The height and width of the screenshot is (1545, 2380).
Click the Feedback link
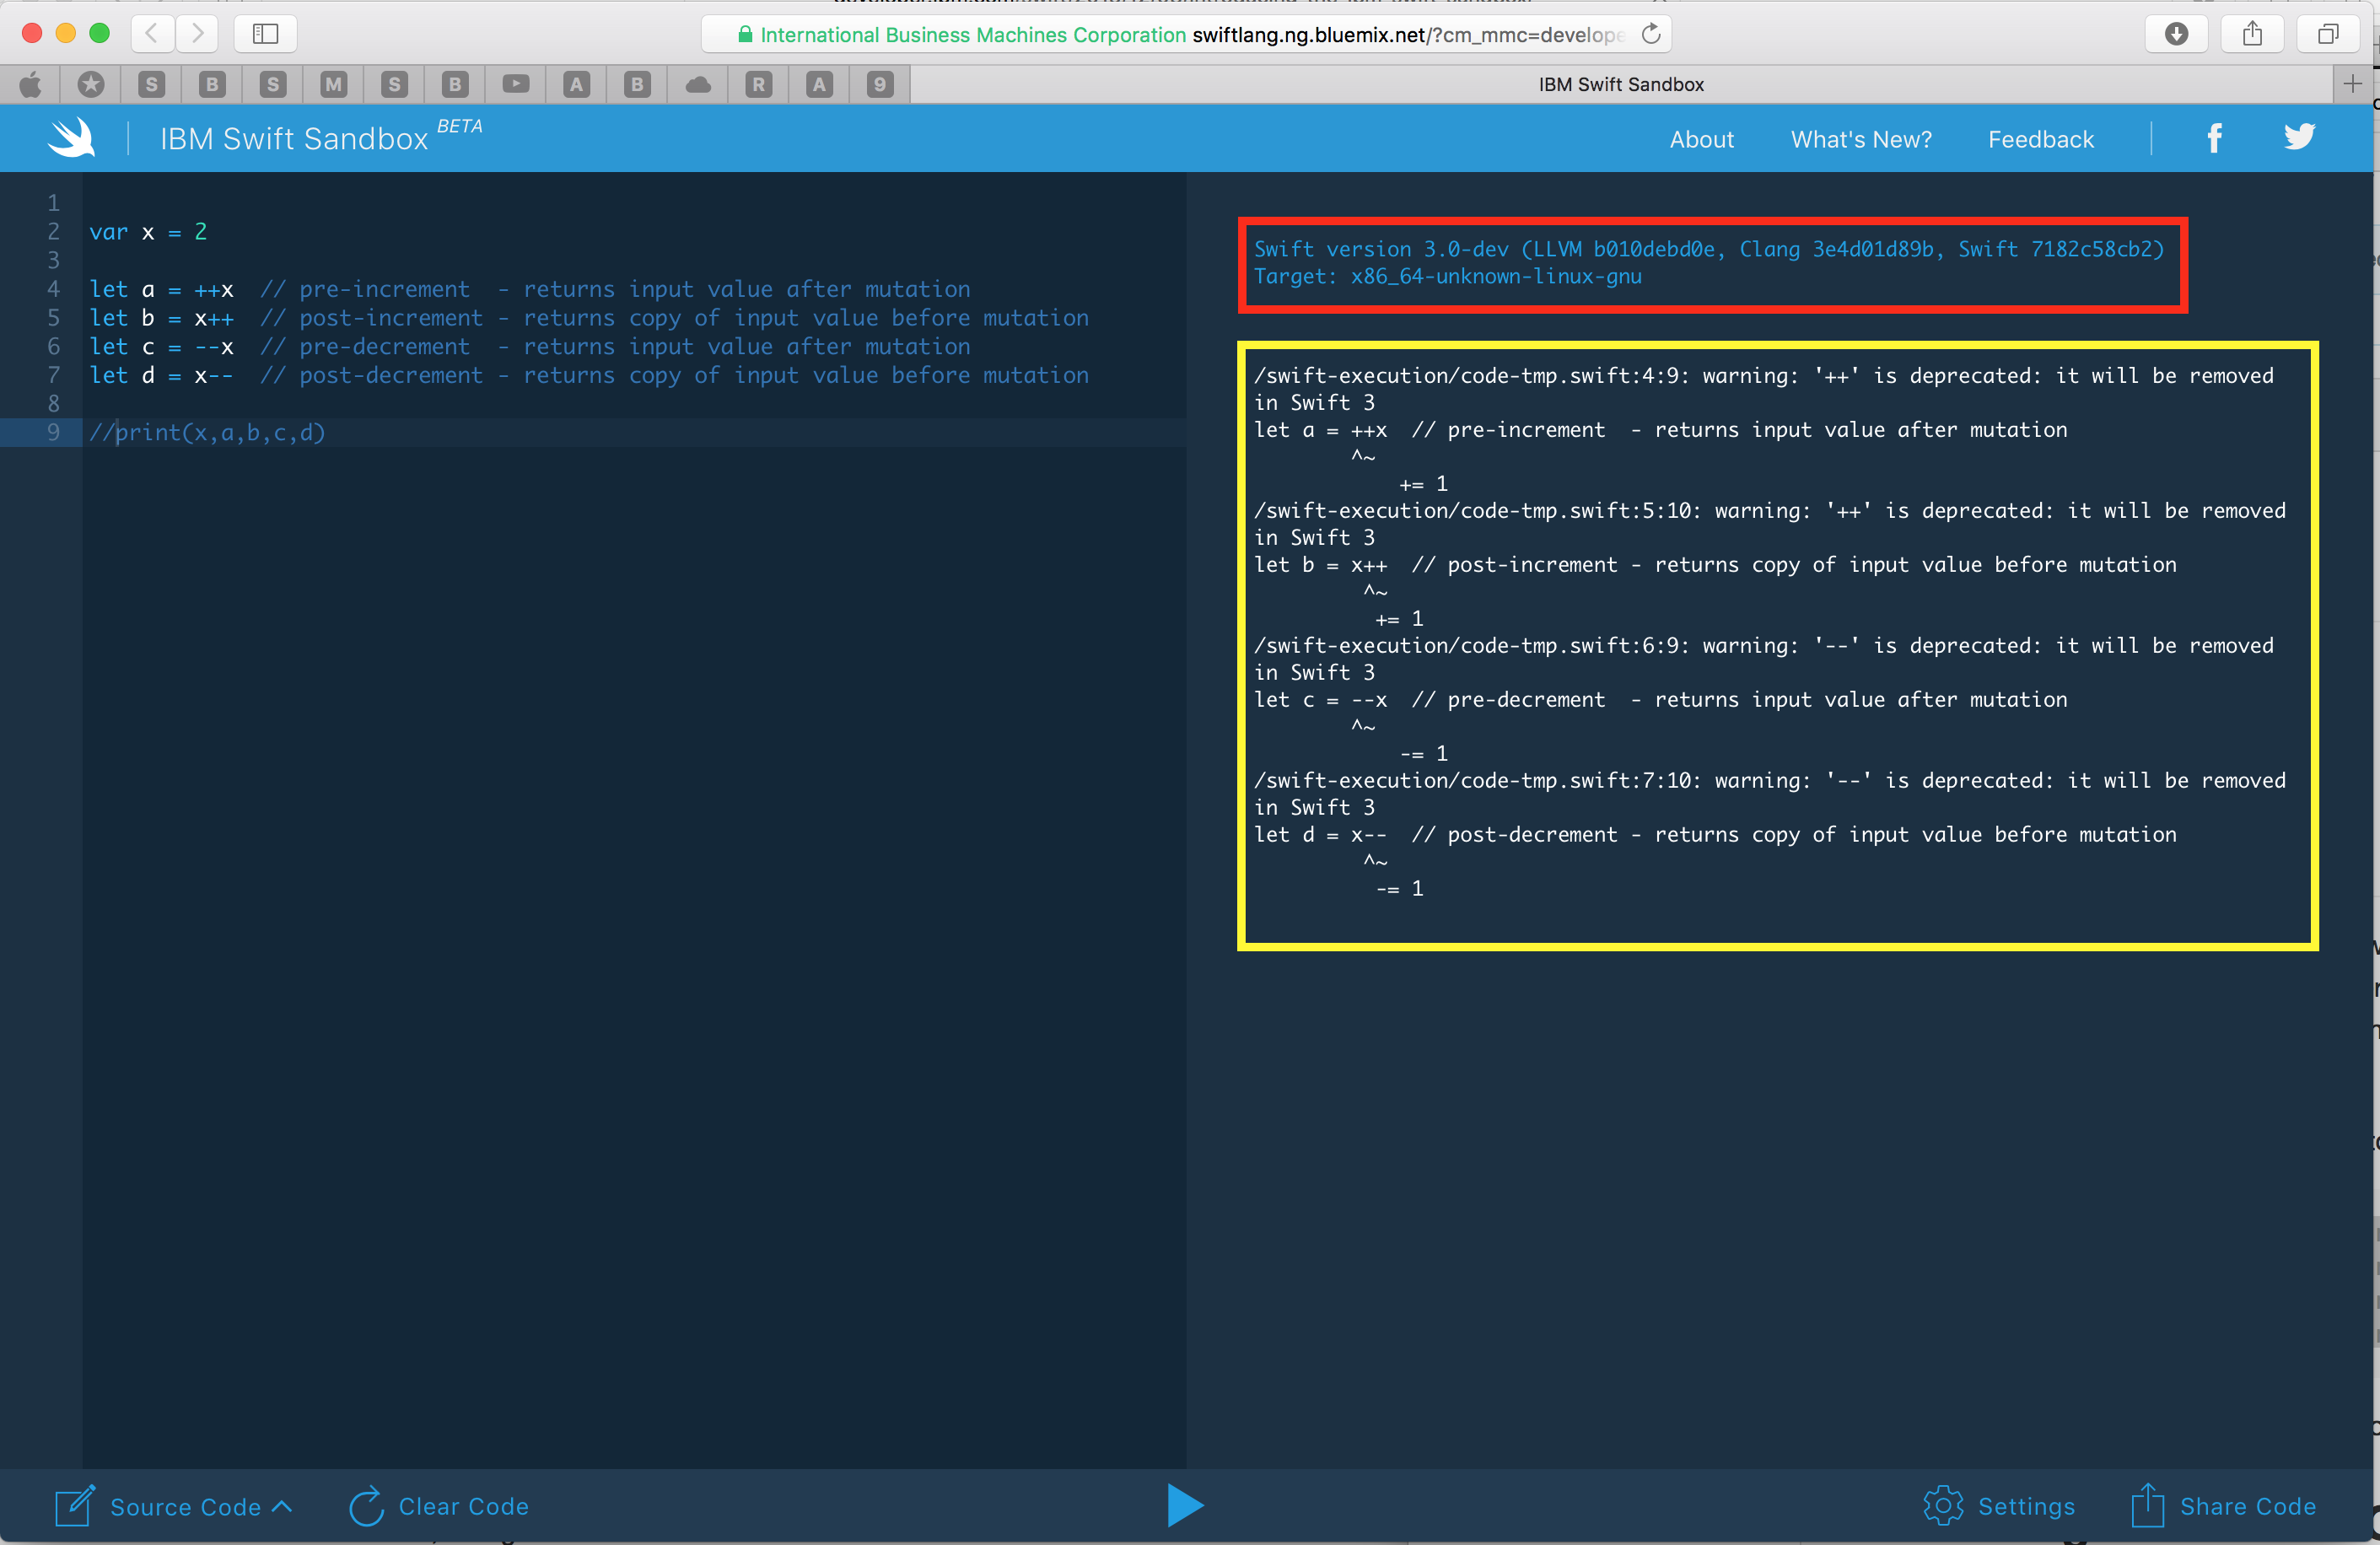coord(2040,139)
